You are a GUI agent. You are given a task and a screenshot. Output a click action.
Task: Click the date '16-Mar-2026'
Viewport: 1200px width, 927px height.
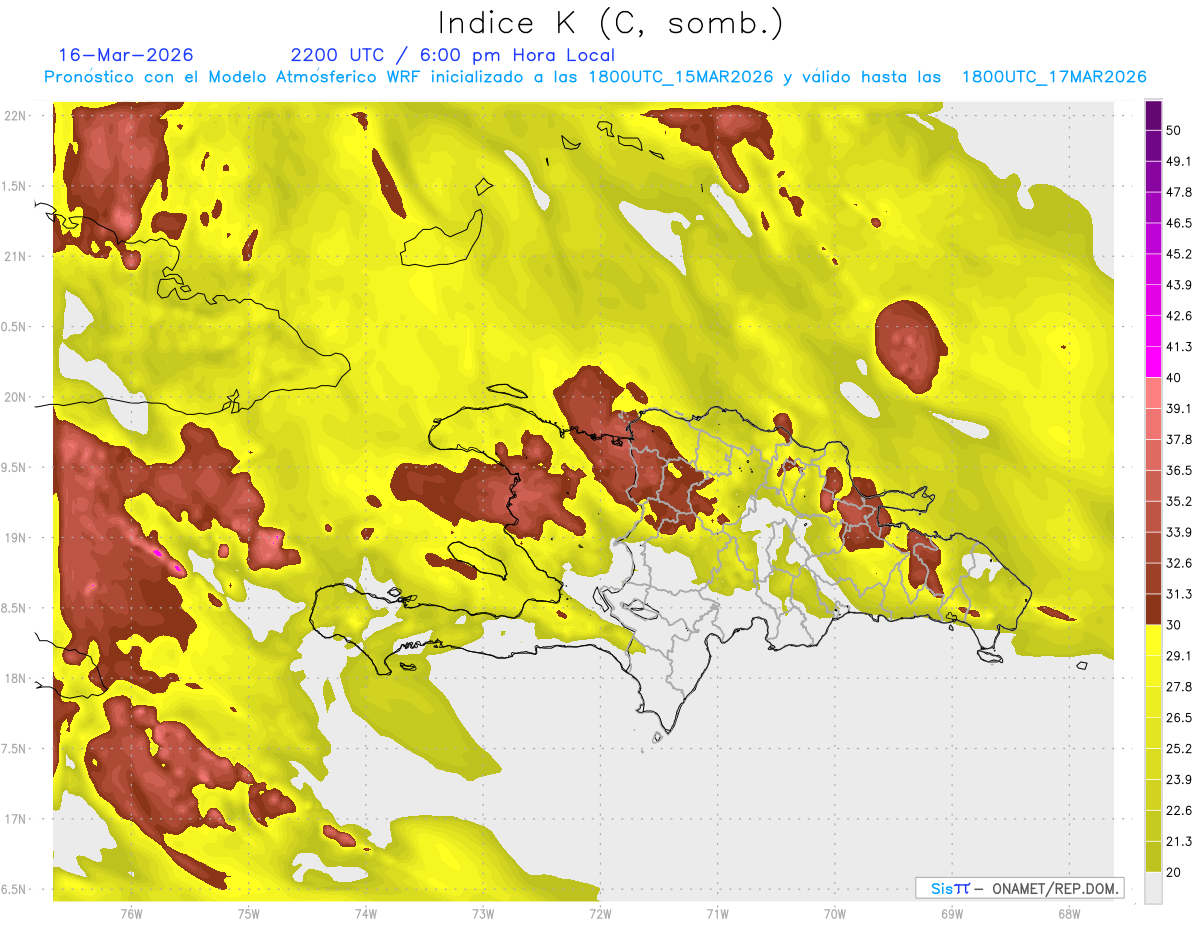pos(126,55)
